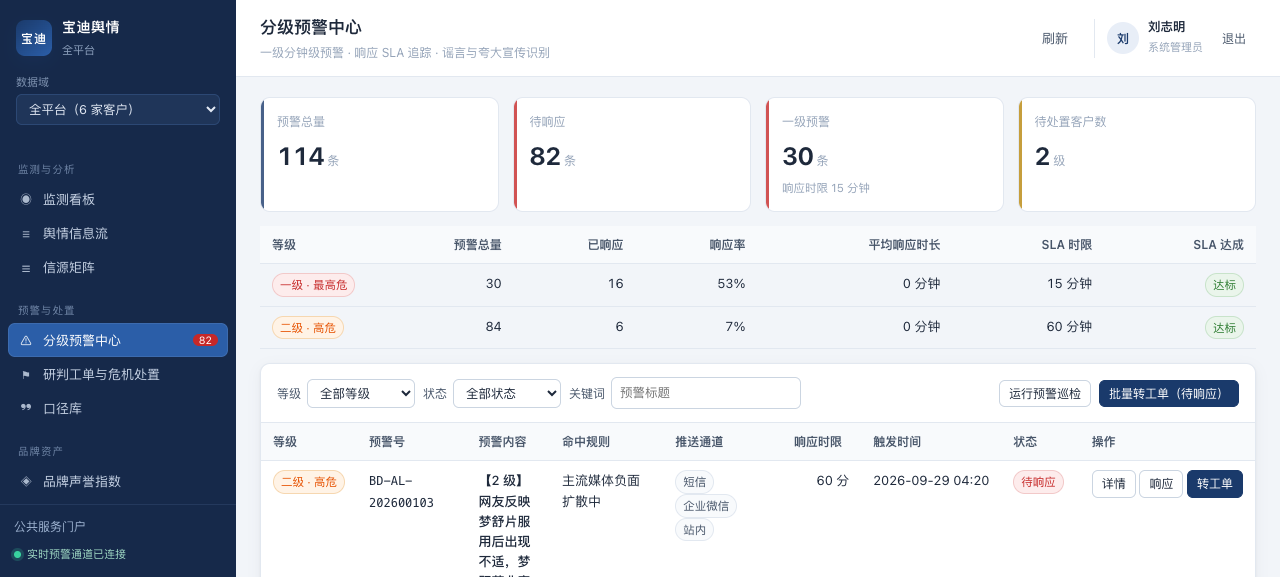Click 达标 badge in 一级 row
The image size is (1280, 577).
click(x=1224, y=285)
